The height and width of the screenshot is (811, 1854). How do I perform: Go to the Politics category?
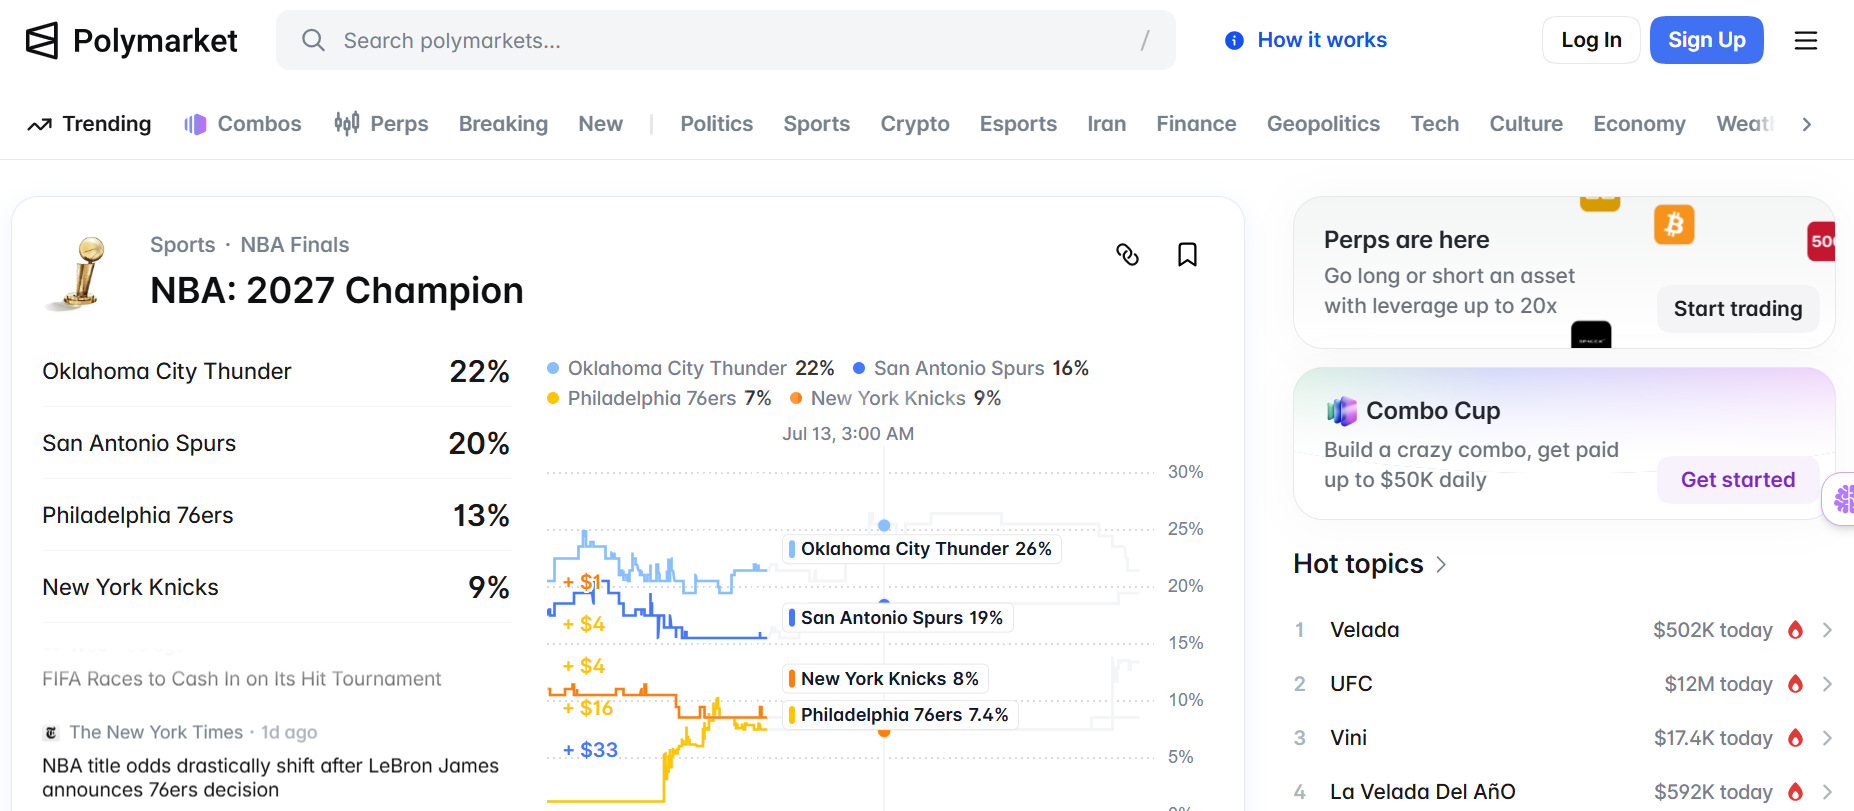717,124
